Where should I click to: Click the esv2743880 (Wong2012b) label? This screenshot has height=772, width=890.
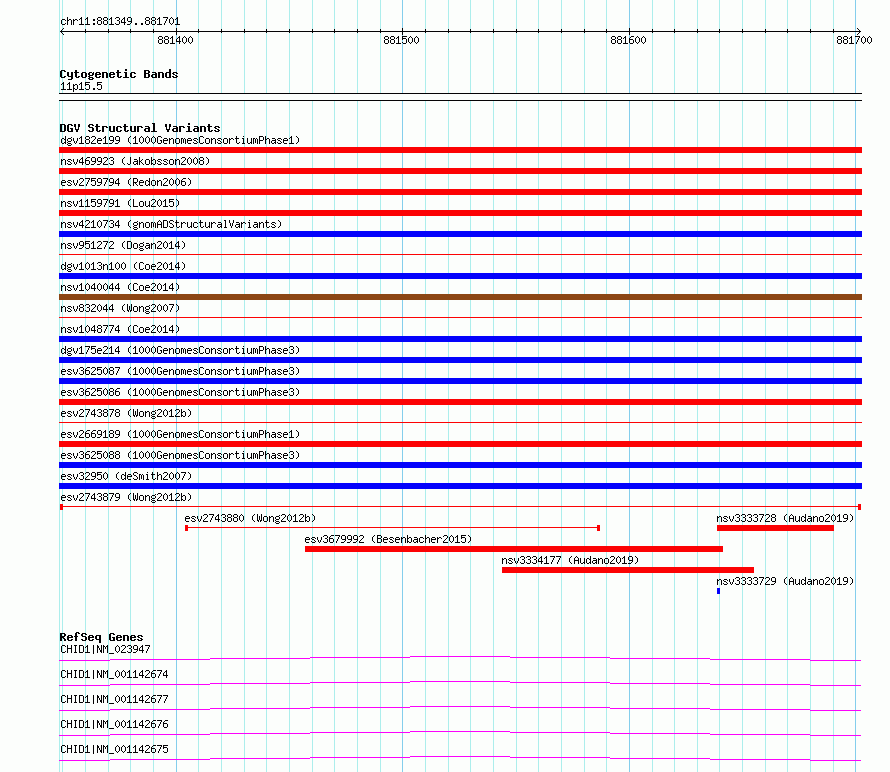coord(250,518)
